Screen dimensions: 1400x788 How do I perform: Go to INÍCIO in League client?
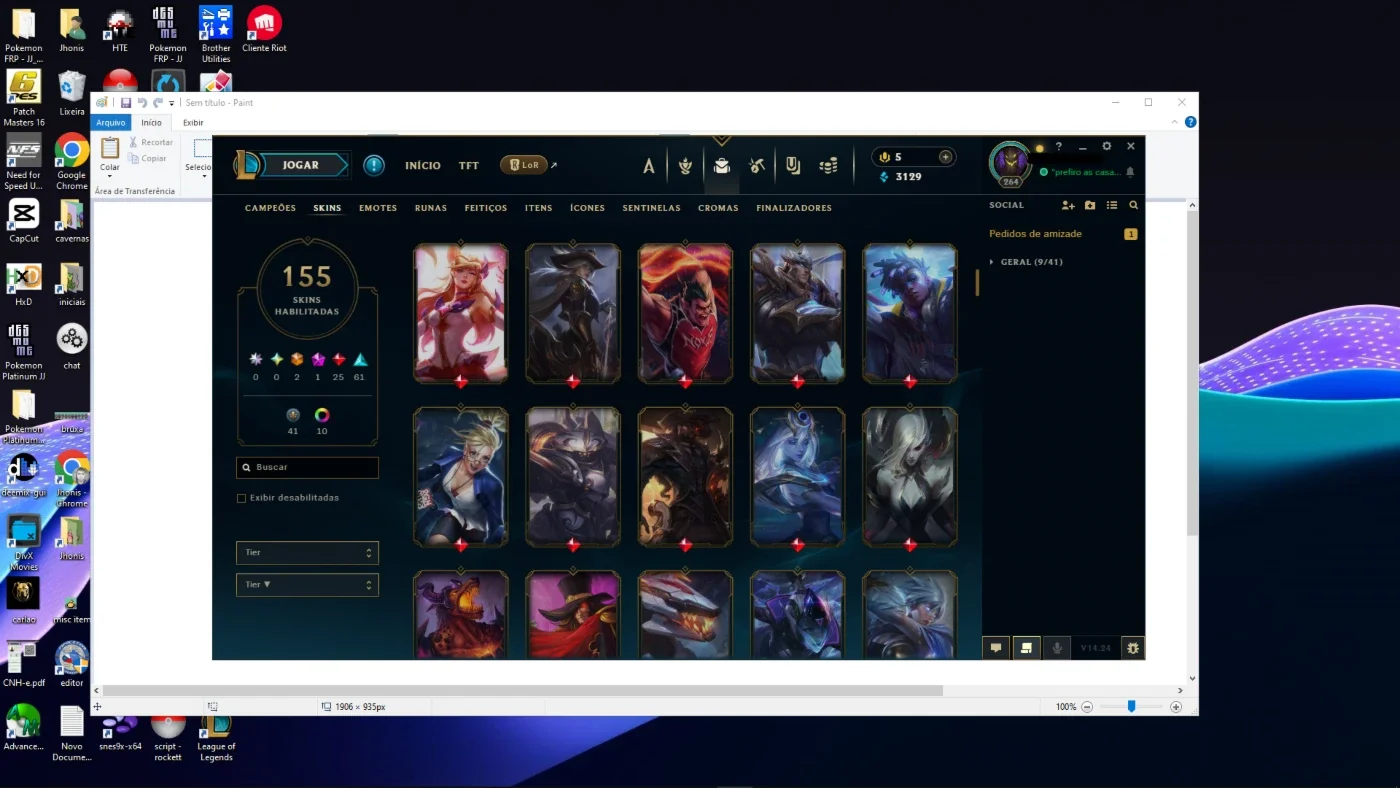(x=423, y=166)
